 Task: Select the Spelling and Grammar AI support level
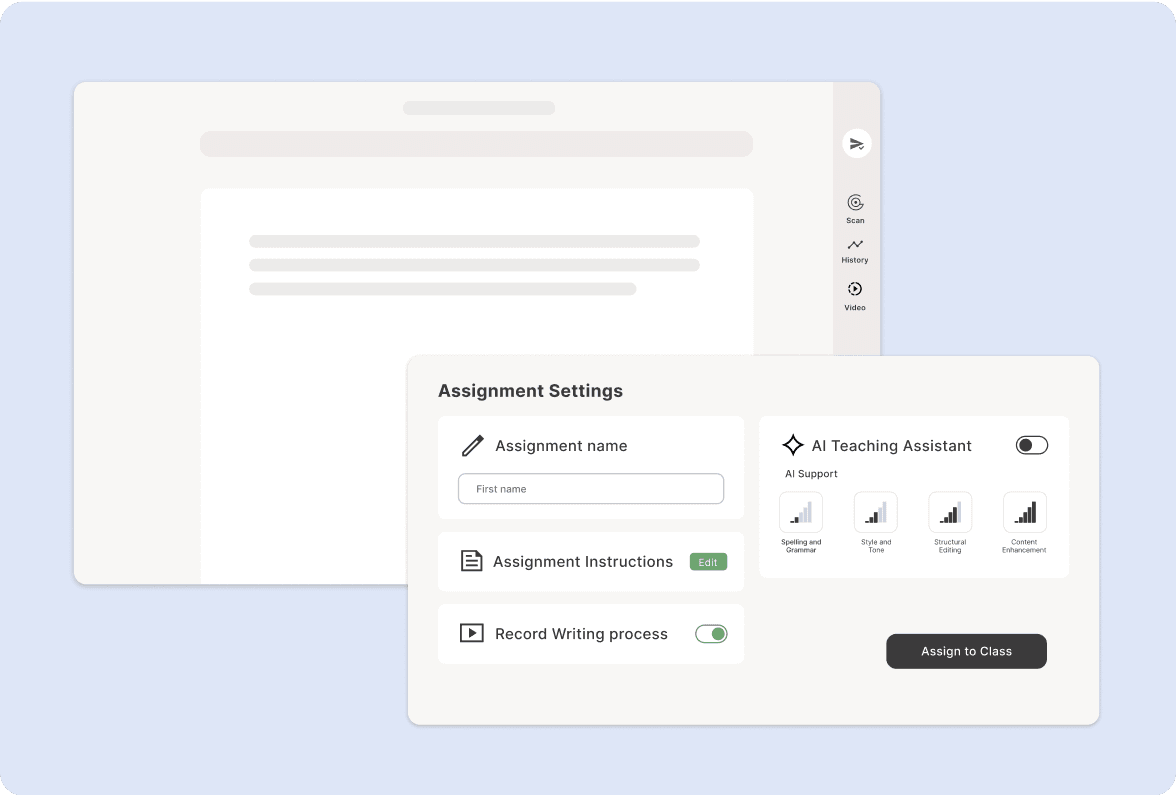point(800,512)
